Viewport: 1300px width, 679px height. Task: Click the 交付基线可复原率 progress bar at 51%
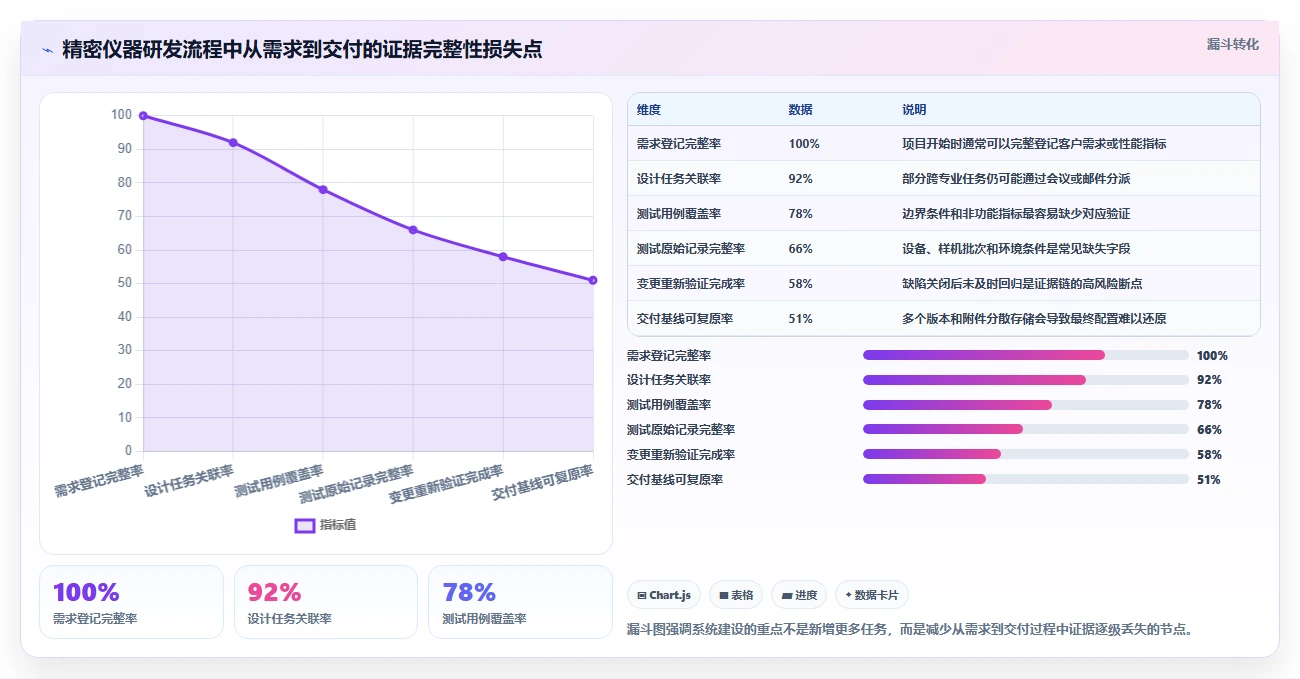(1026, 479)
